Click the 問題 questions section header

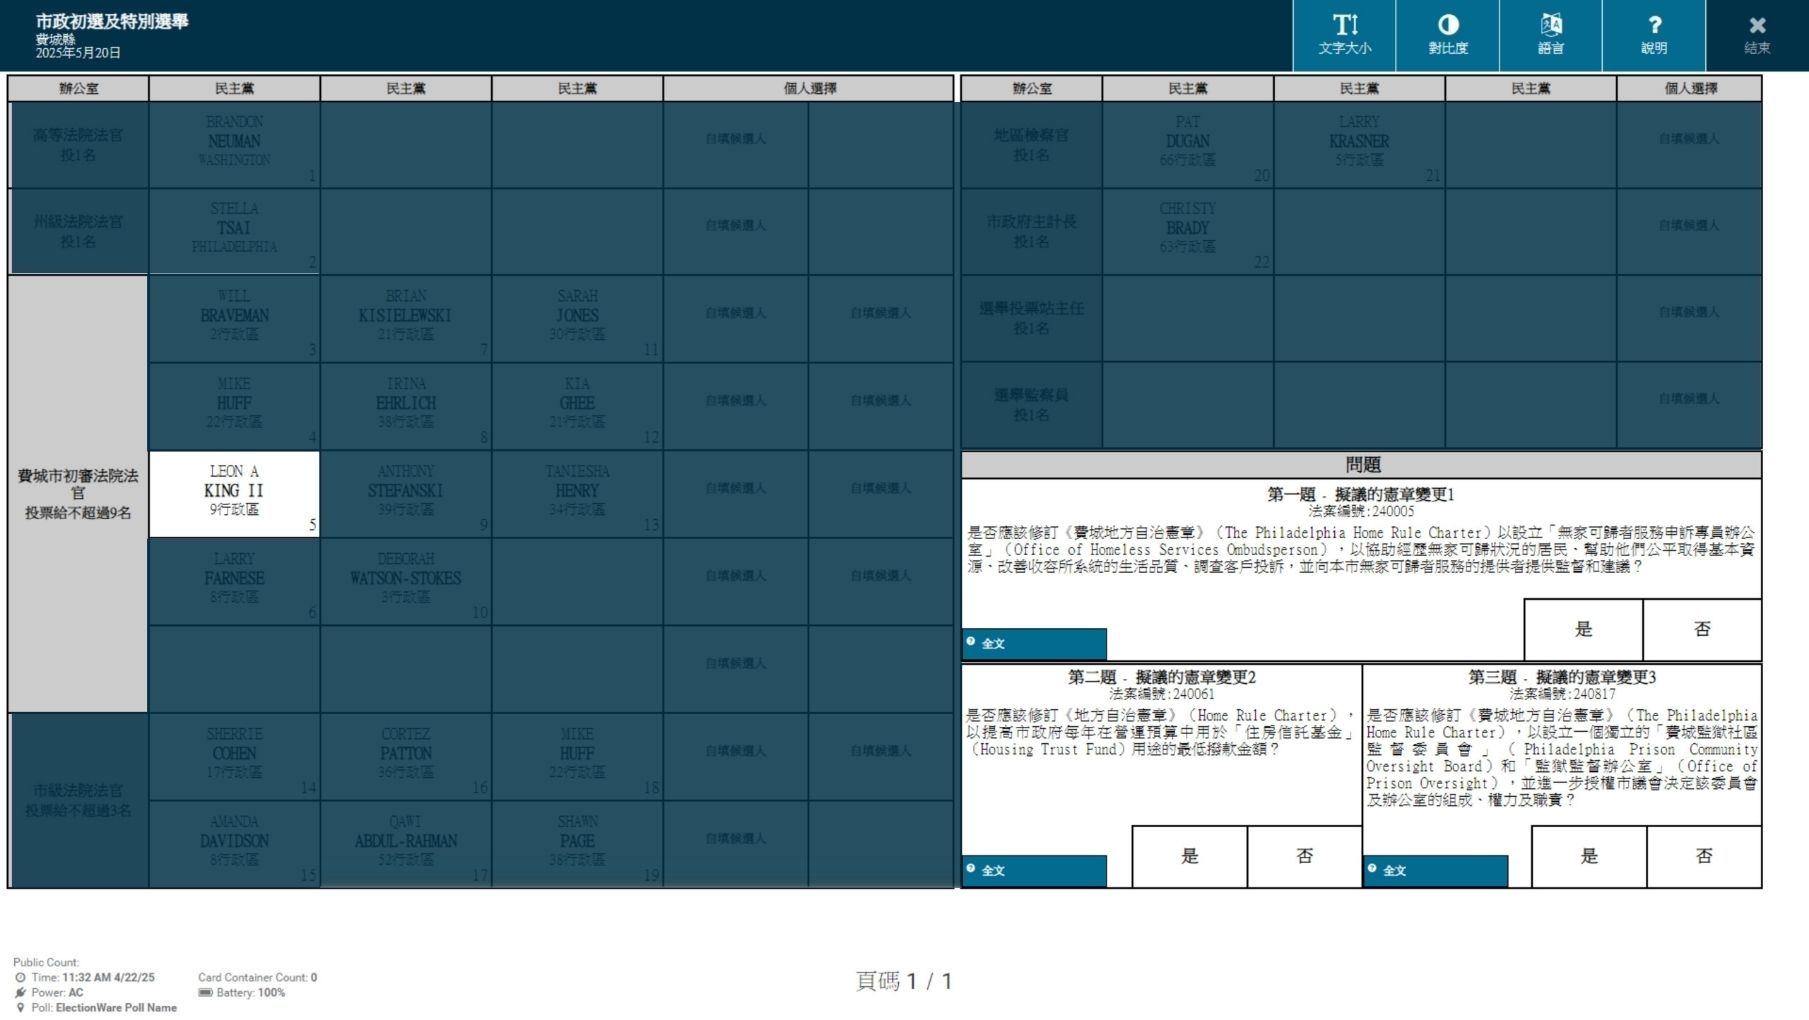pos(1361,465)
